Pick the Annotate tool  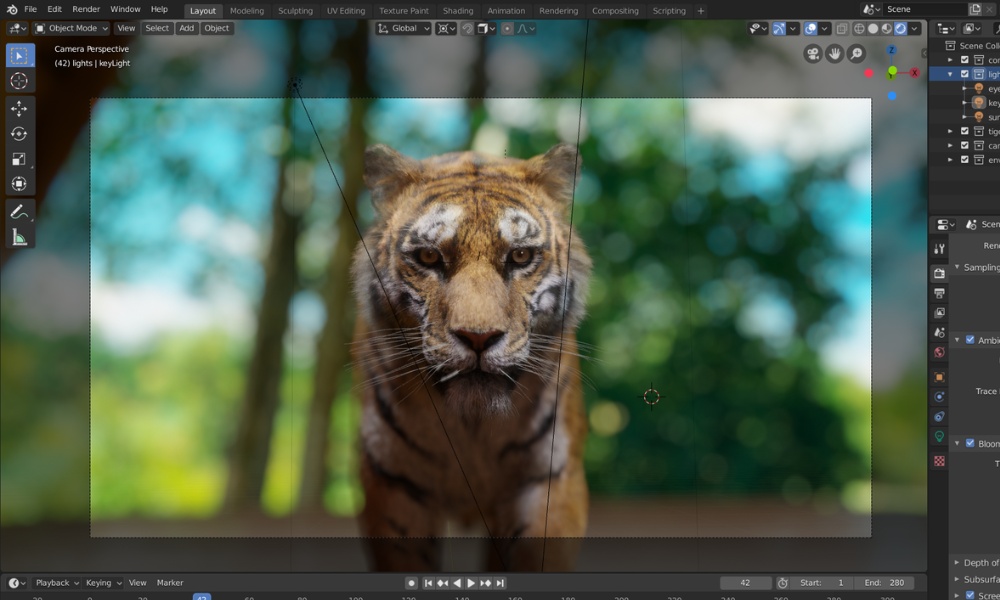[20, 210]
